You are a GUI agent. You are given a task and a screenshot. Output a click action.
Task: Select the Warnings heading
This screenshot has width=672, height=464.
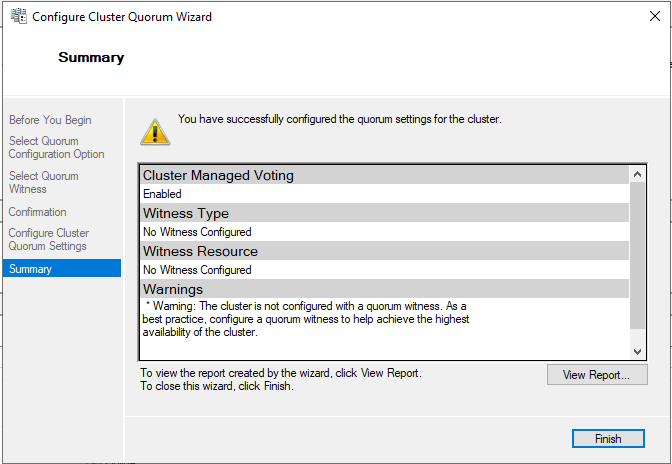(x=173, y=289)
